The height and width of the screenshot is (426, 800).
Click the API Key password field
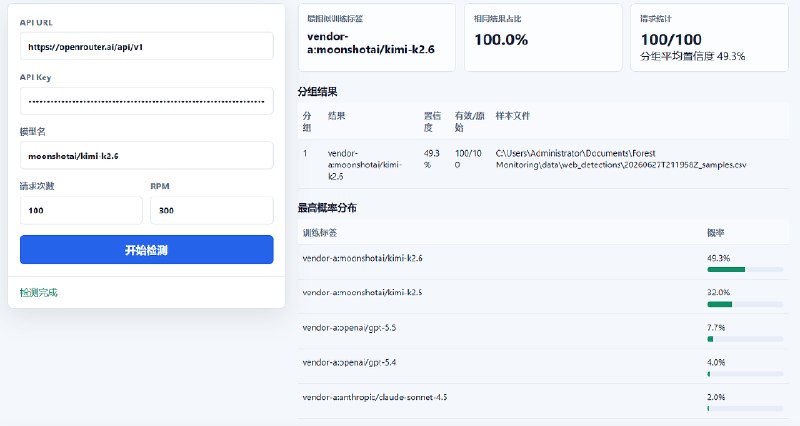point(146,101)
